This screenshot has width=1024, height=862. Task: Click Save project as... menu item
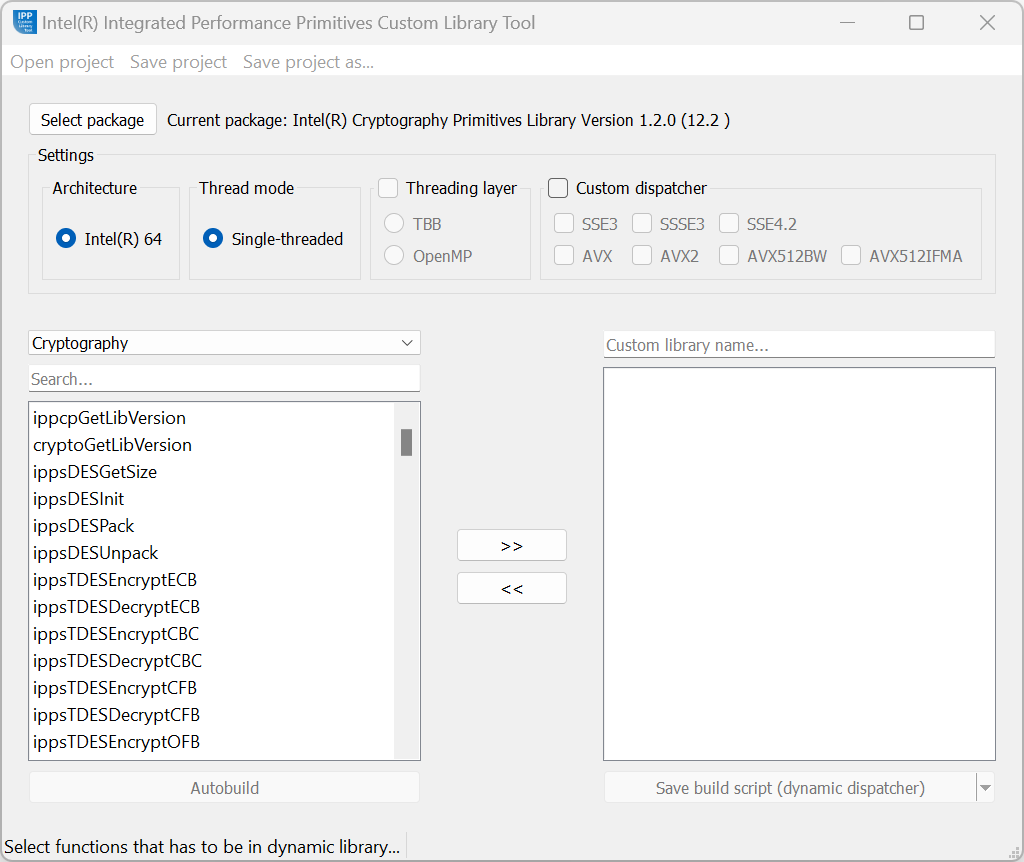coord(308,62)
